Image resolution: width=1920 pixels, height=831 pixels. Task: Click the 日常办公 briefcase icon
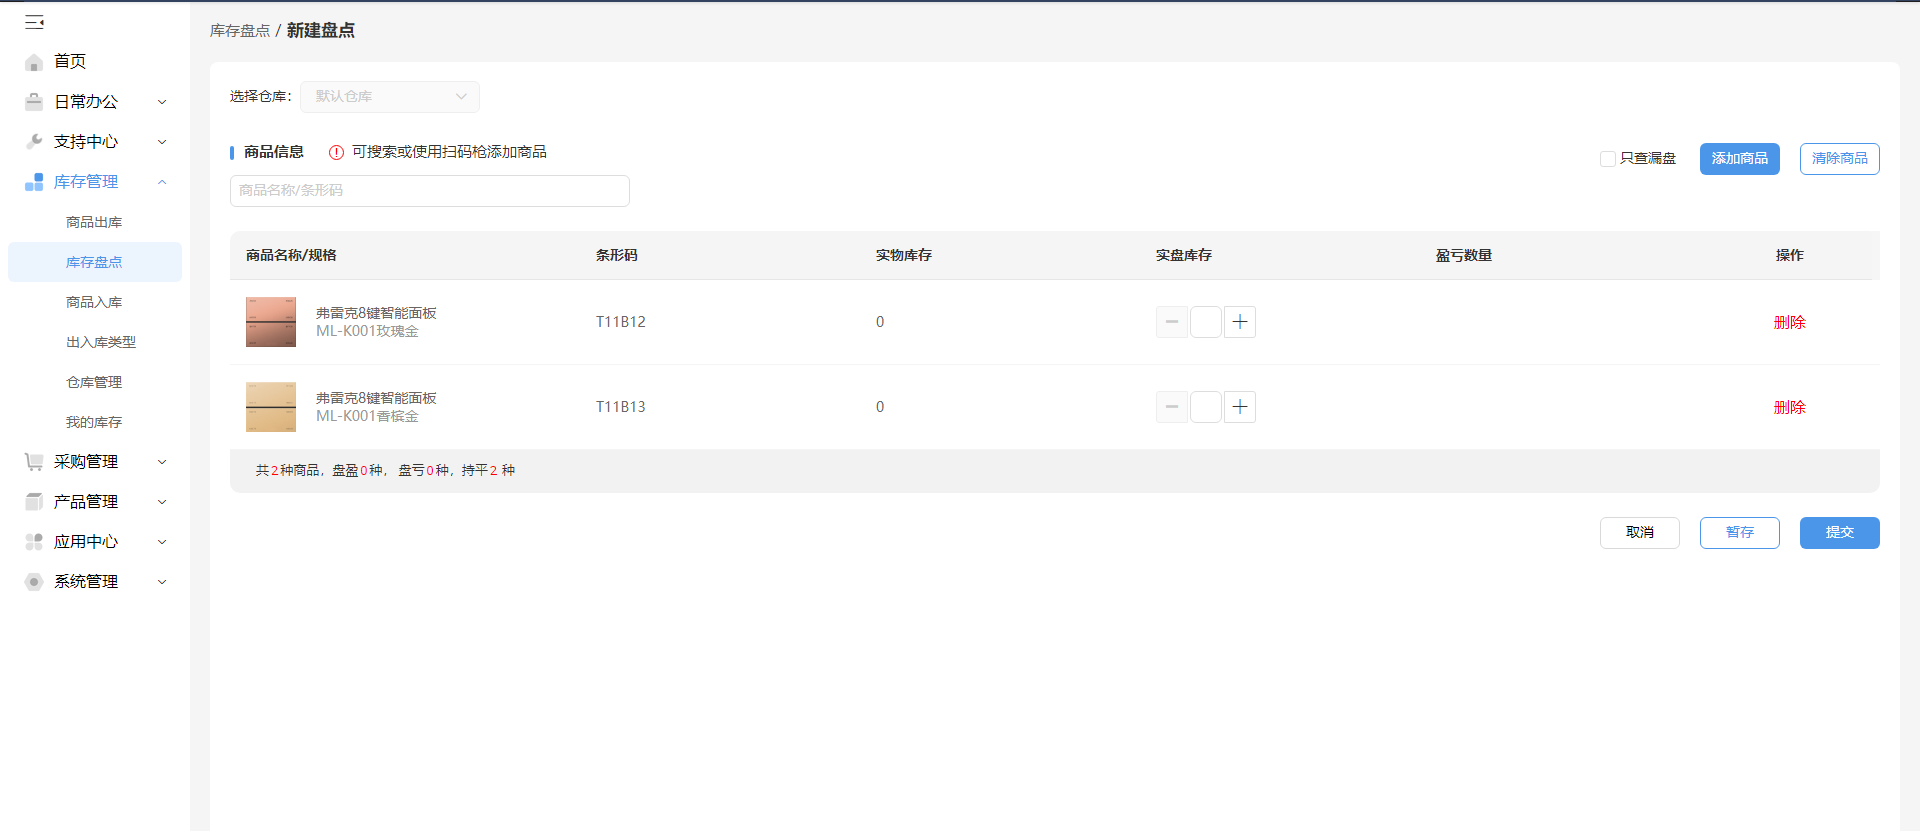(x=34, y=102)
